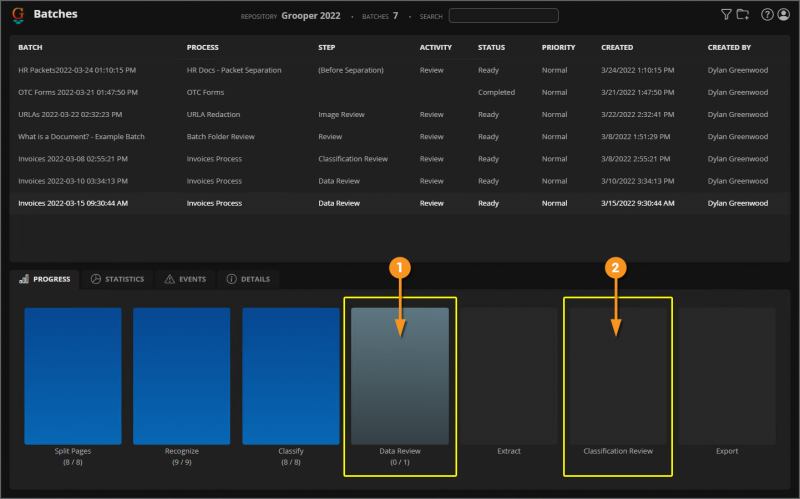Viewport: 800px width, 499px height.
Task: Click the HR Docs - Packet Separation process cell
Action: coord(234,70)
